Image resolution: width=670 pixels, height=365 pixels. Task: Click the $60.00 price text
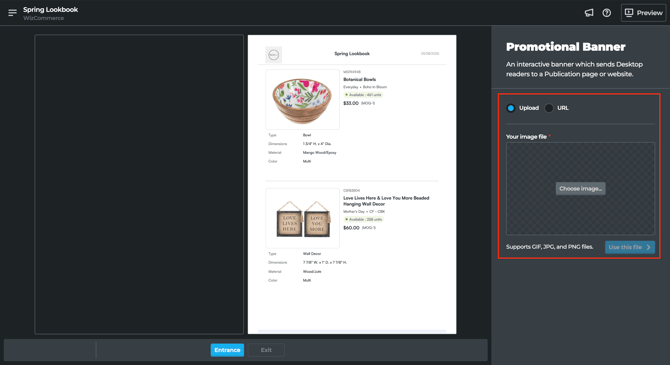tap(351, 228)
